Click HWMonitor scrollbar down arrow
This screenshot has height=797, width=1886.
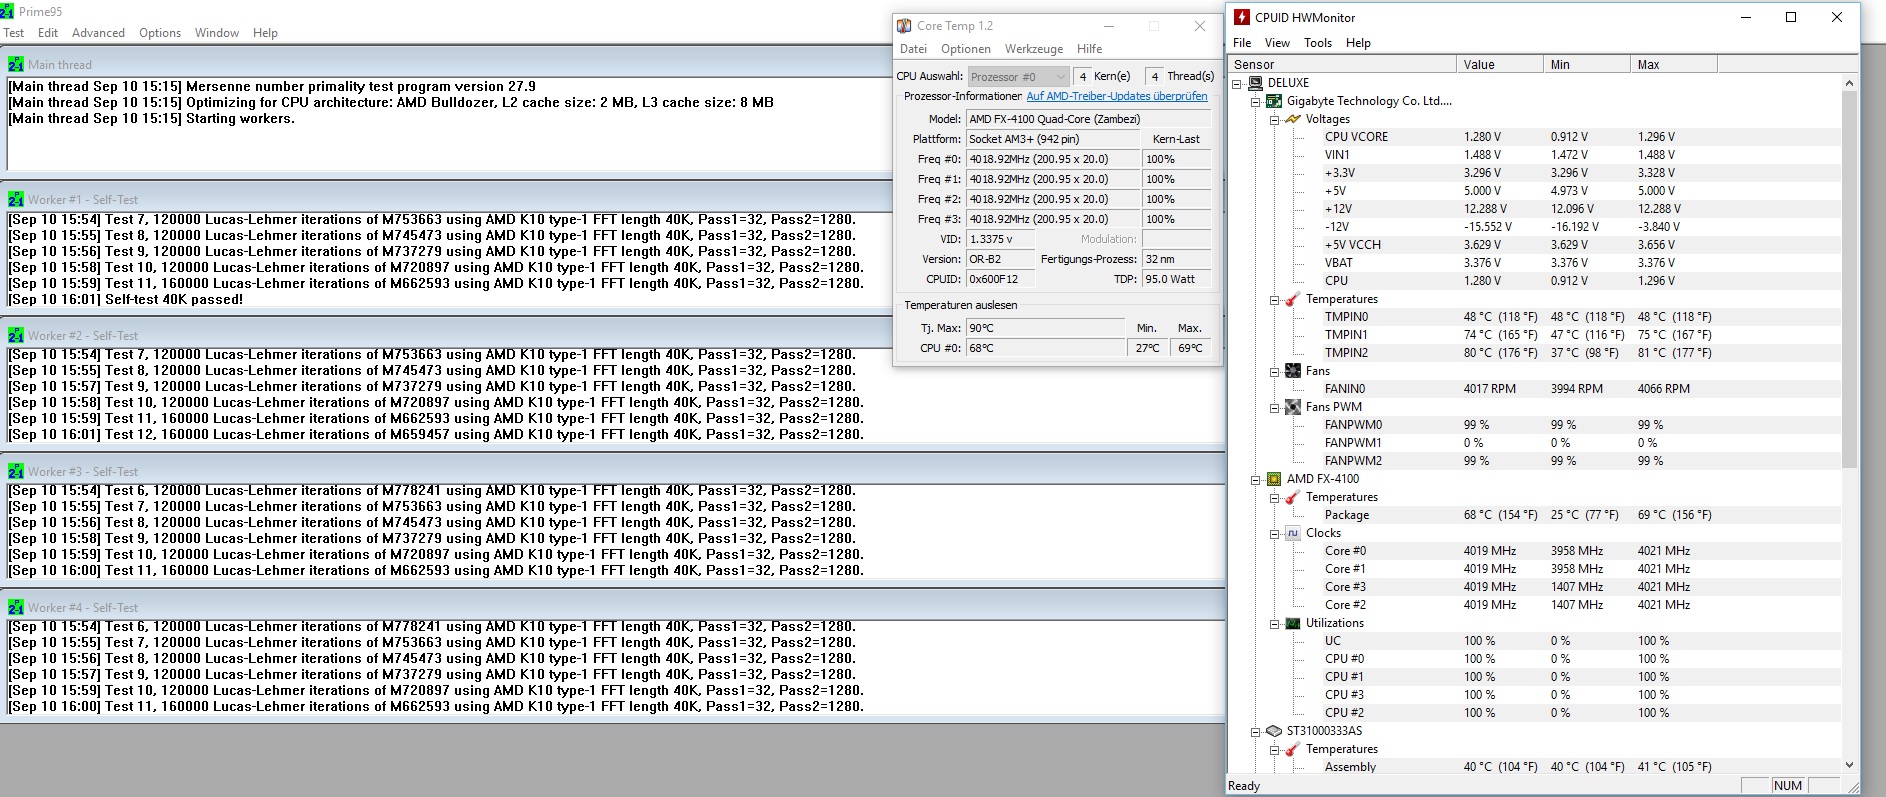1849,765
